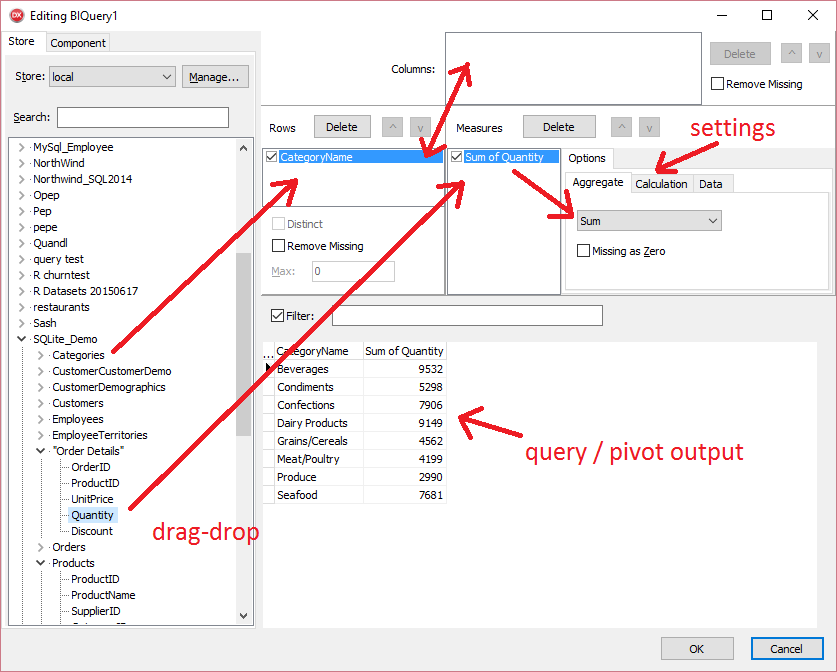Expand the Categories table node
This screenshot has width=837, height=672.
41,355
